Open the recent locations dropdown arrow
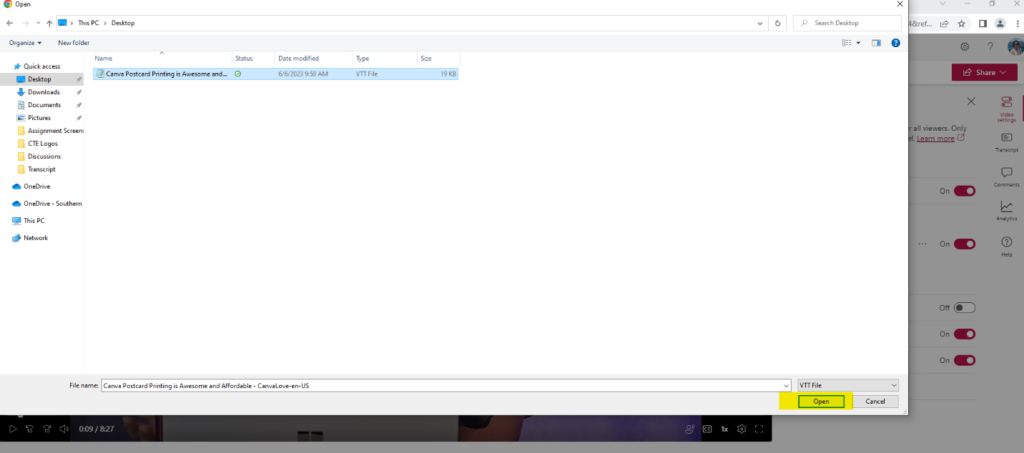 [x=37, y=23]
